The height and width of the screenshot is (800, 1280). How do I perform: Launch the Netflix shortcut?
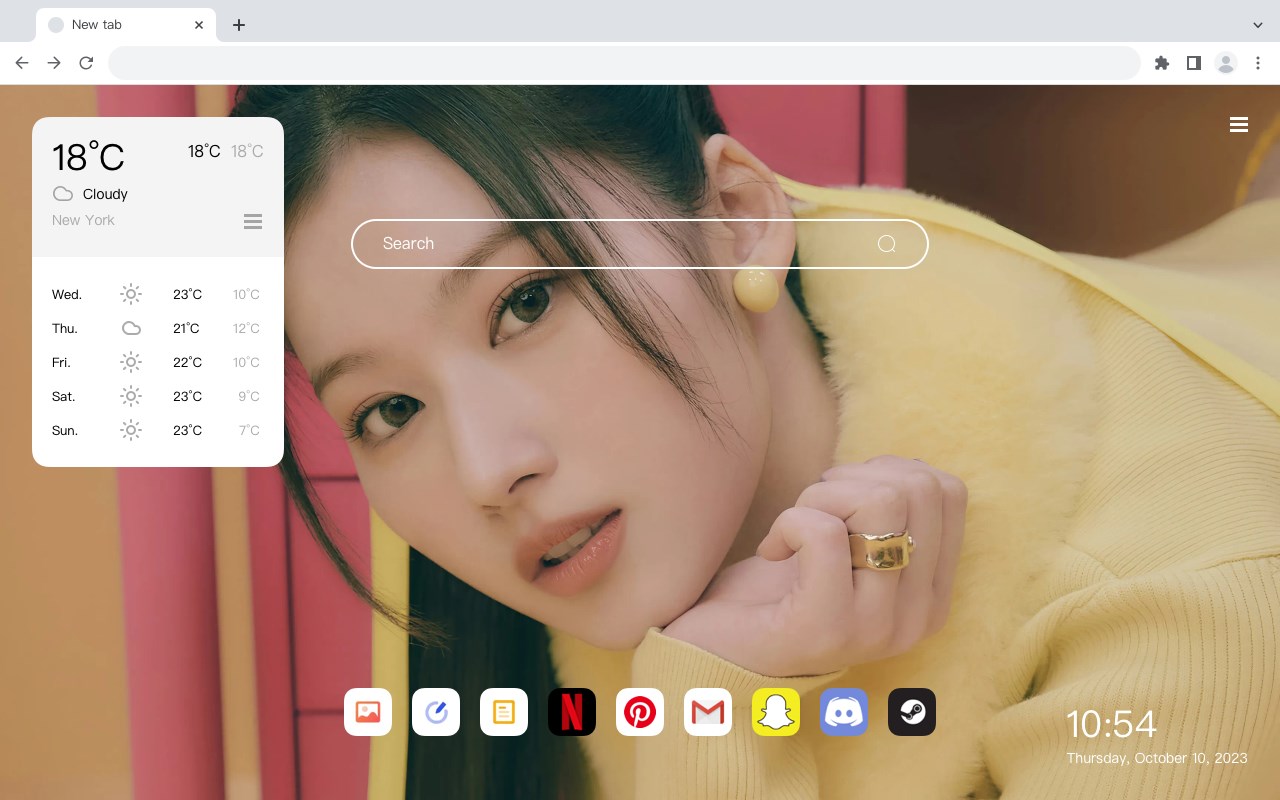572,712
